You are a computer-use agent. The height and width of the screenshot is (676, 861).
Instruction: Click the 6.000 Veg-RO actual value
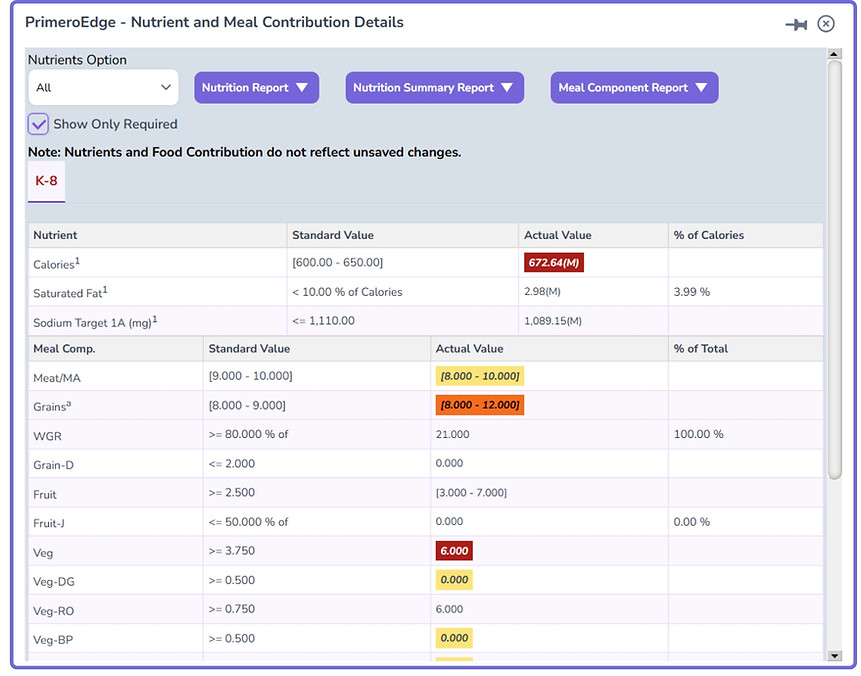[x=449, y=609]
